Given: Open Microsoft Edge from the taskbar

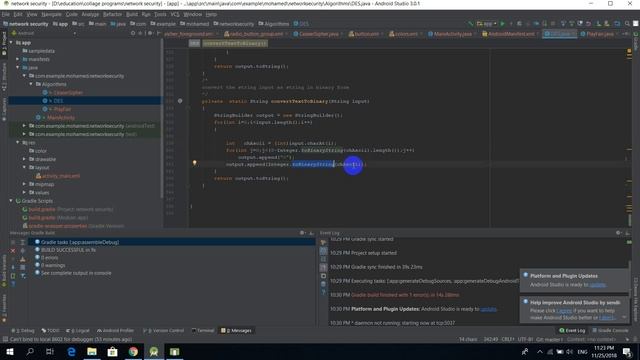Looking at the screenshot, I should click(x=71, y=351).
